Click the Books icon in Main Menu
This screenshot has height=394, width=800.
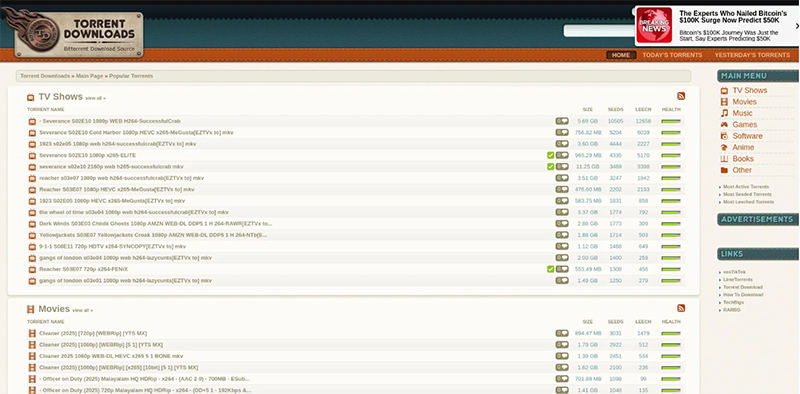(x=724, y=159)
